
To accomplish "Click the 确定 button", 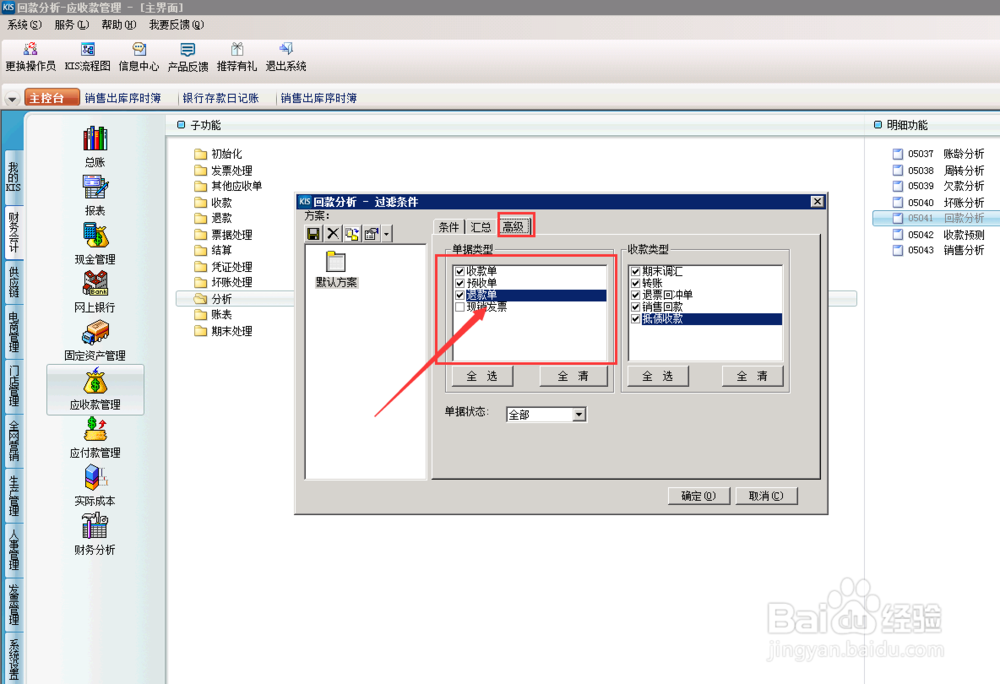I will (698, 496).
